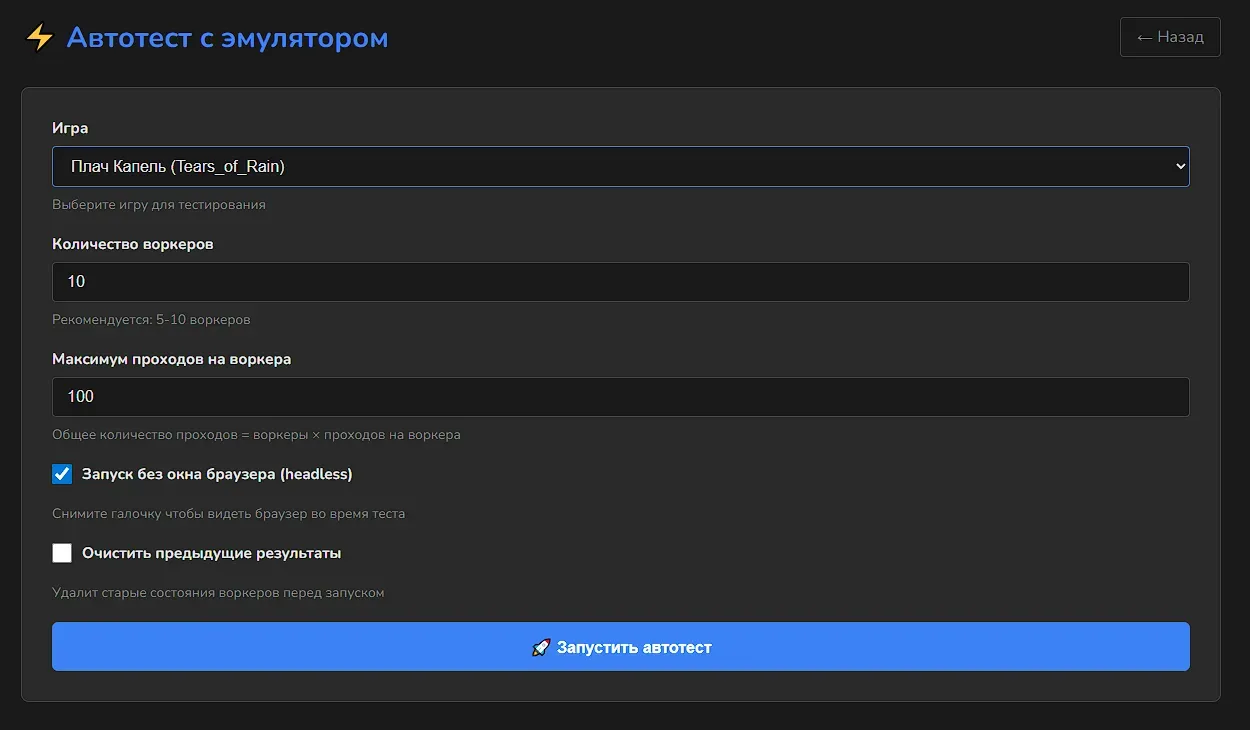Click the chevron arrow of Игра dropdown
1250x730 pixels.
1180,167
